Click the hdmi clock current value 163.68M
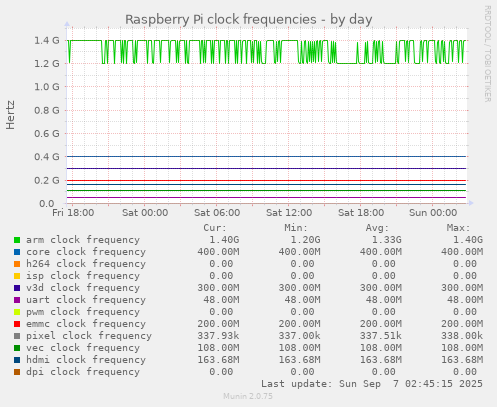Image resolution: width=497 pixels, height=407 pixels. (x=218, y=360)
